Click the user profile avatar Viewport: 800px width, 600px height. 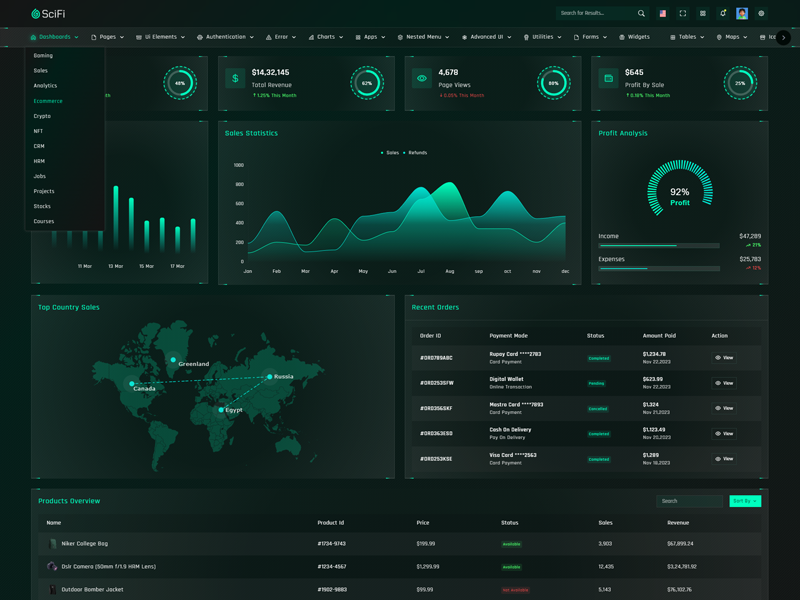742,14
